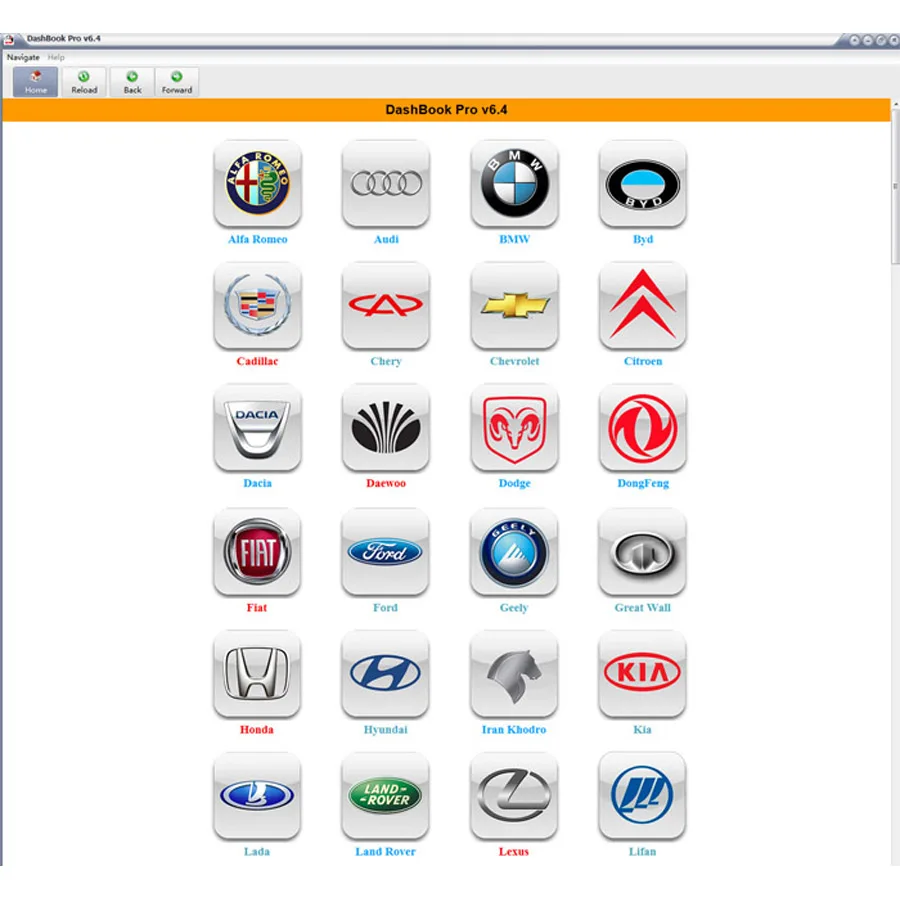Screen dimensions: 900x900
Task: Choose the DongFeng red logo
Action: (x=643, y=428)
